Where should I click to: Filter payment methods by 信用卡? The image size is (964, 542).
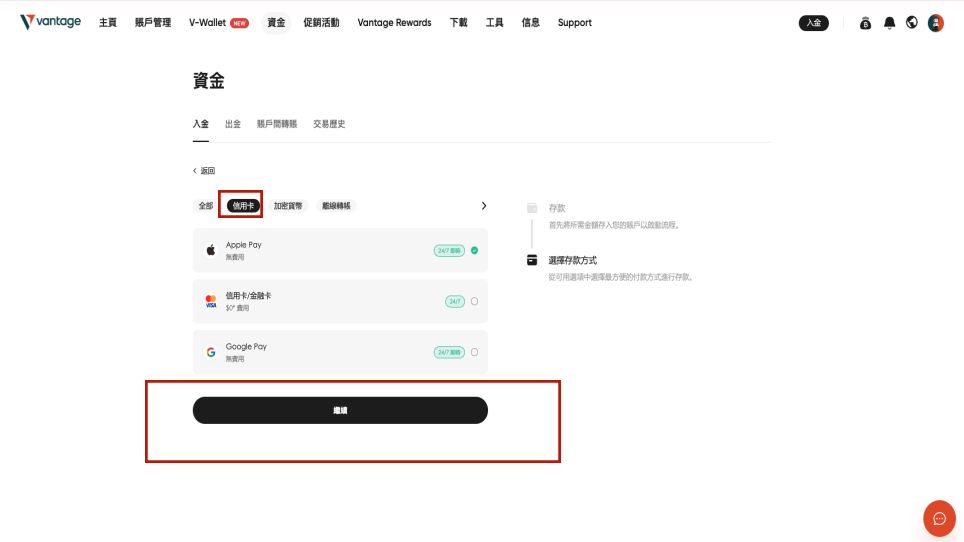[x=243, y=206]
